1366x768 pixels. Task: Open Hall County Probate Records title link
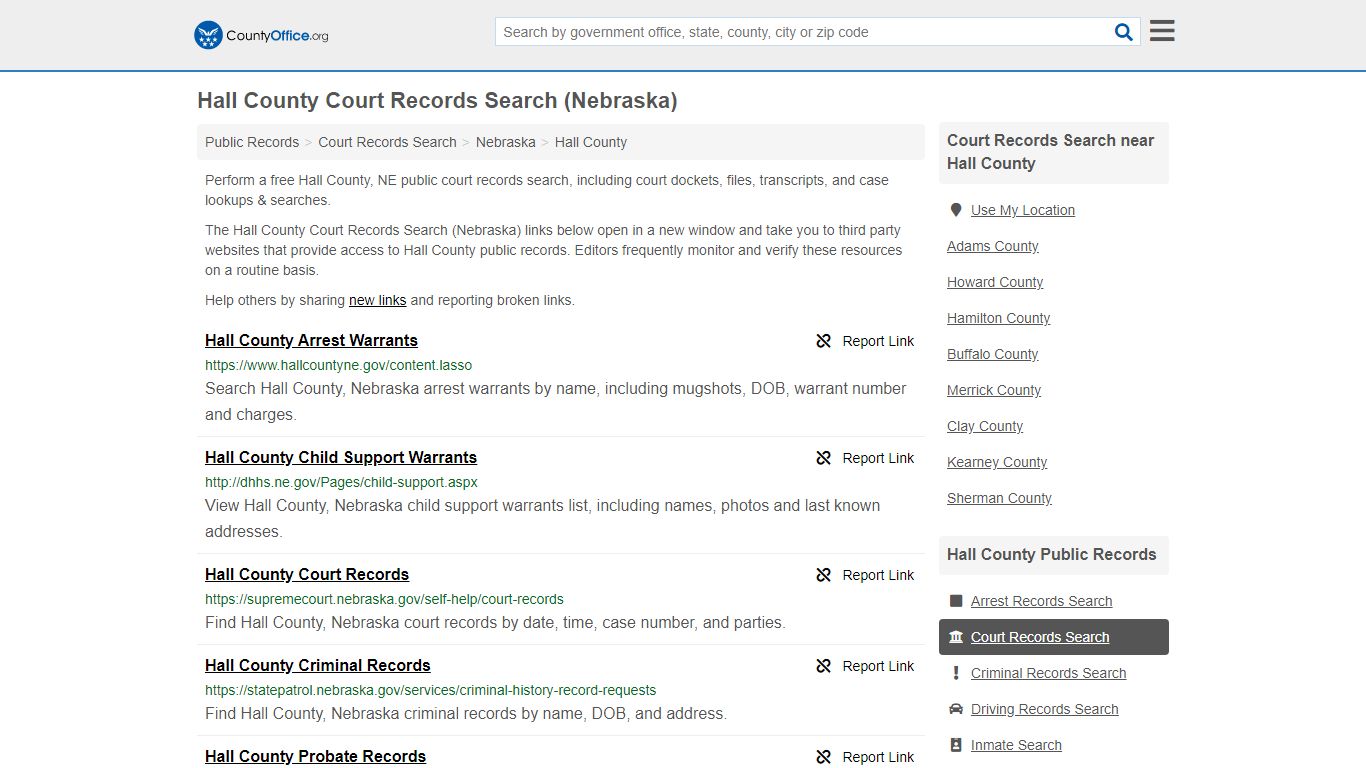(315, 756)
